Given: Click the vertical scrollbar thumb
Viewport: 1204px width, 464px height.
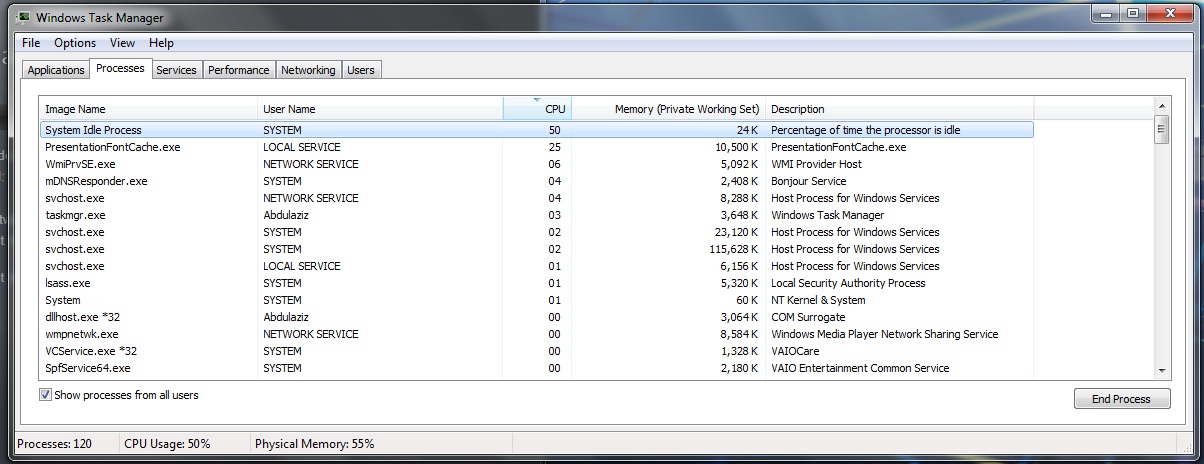Looking at the screenshot, I should (1161, 129).
